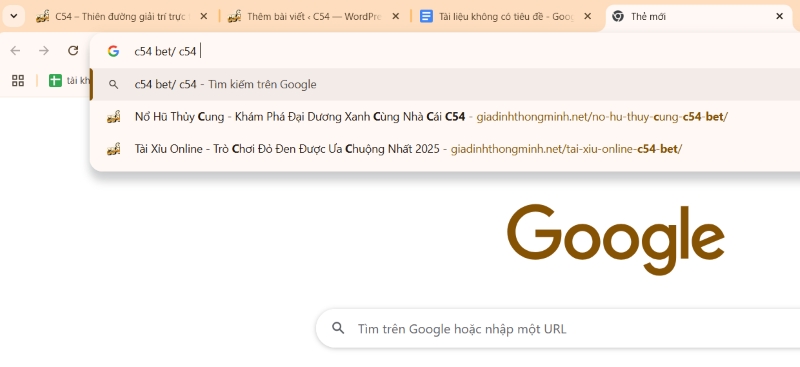Close the Thẻ mới tab
The width and height of the screenshot is (800, 367).
779,16
